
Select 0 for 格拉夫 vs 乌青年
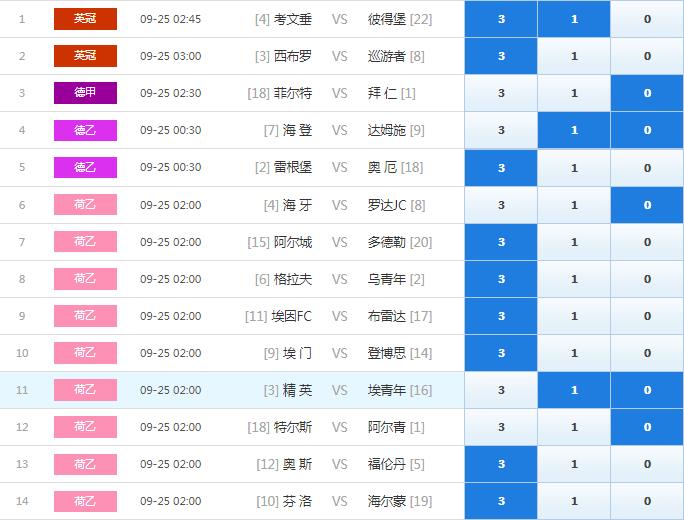click(x=647, y=279)
